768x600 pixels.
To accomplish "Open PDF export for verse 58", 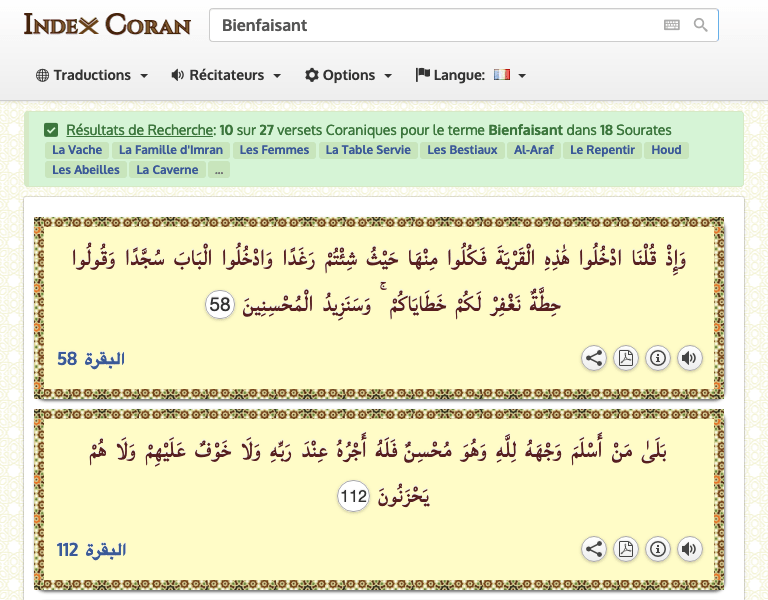I will pyautogui.click(x=626, y=358).
